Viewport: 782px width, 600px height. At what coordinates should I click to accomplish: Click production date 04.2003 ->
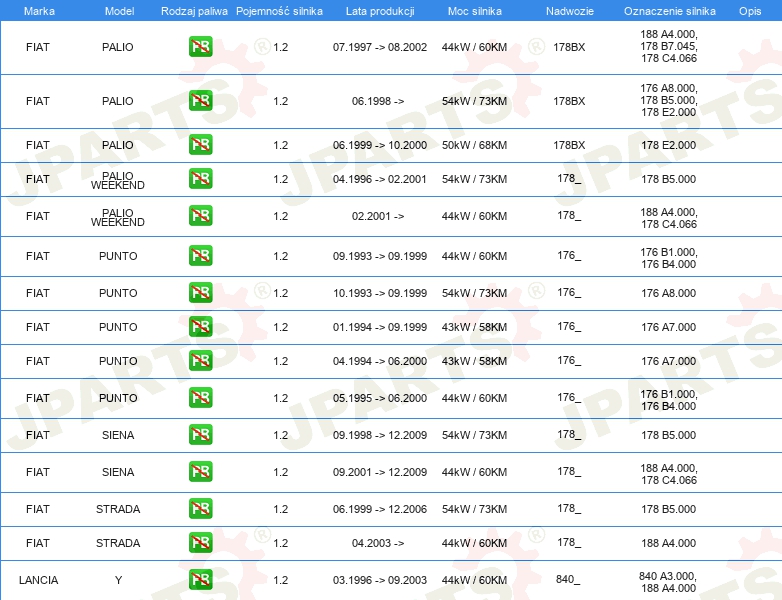[x=378, y=543]
